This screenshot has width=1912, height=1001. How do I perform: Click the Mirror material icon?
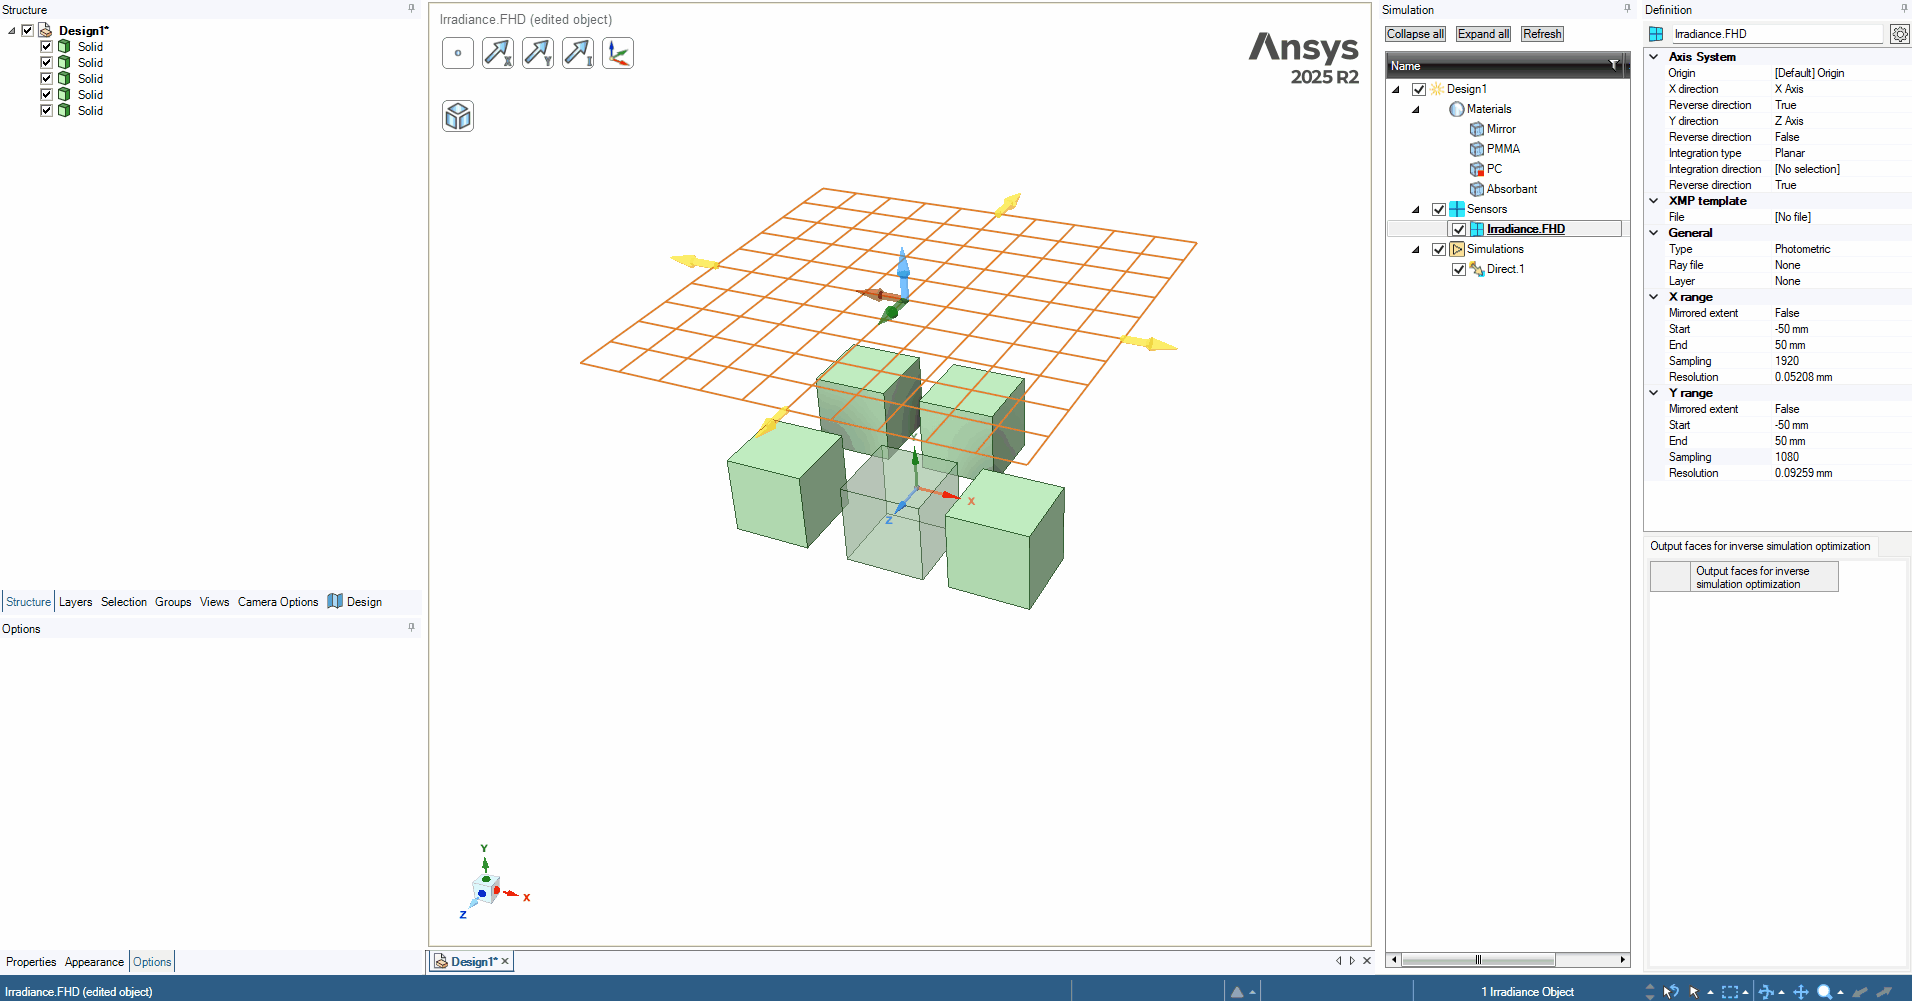(1476, 129)
